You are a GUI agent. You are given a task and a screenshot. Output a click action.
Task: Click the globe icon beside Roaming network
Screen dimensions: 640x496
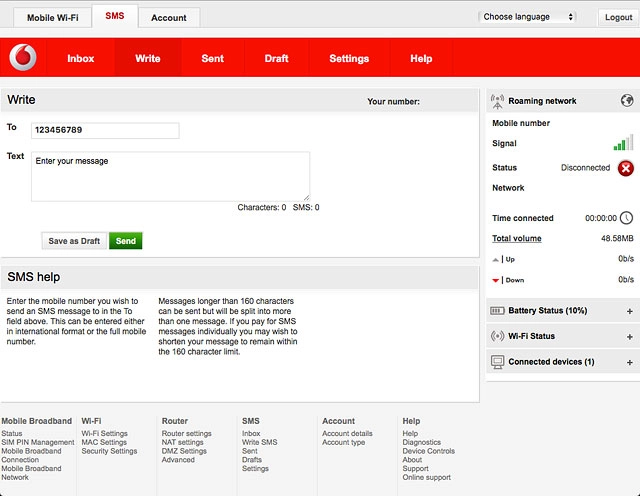[x=627, y=101]
